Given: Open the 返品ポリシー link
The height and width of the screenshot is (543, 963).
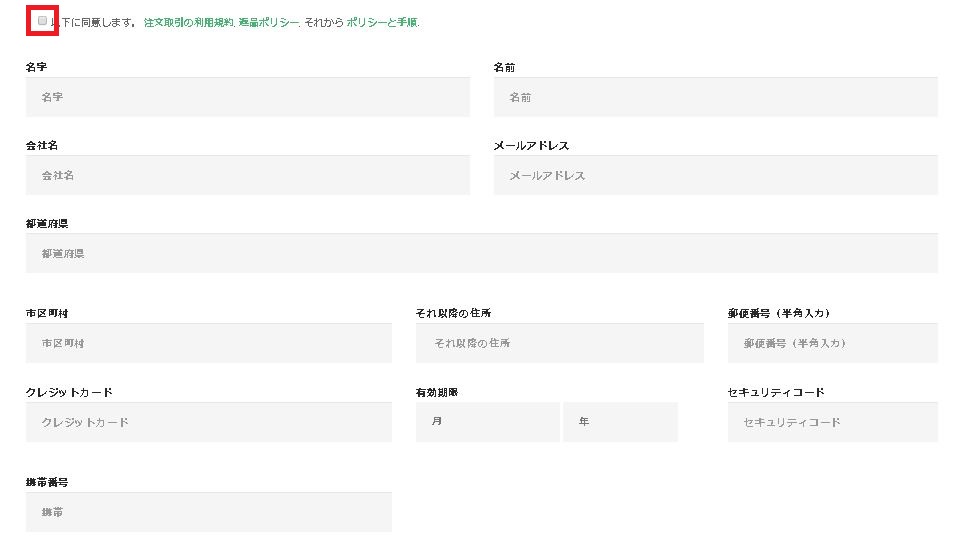Looking at the screenshot, I should tap(268, 22).
